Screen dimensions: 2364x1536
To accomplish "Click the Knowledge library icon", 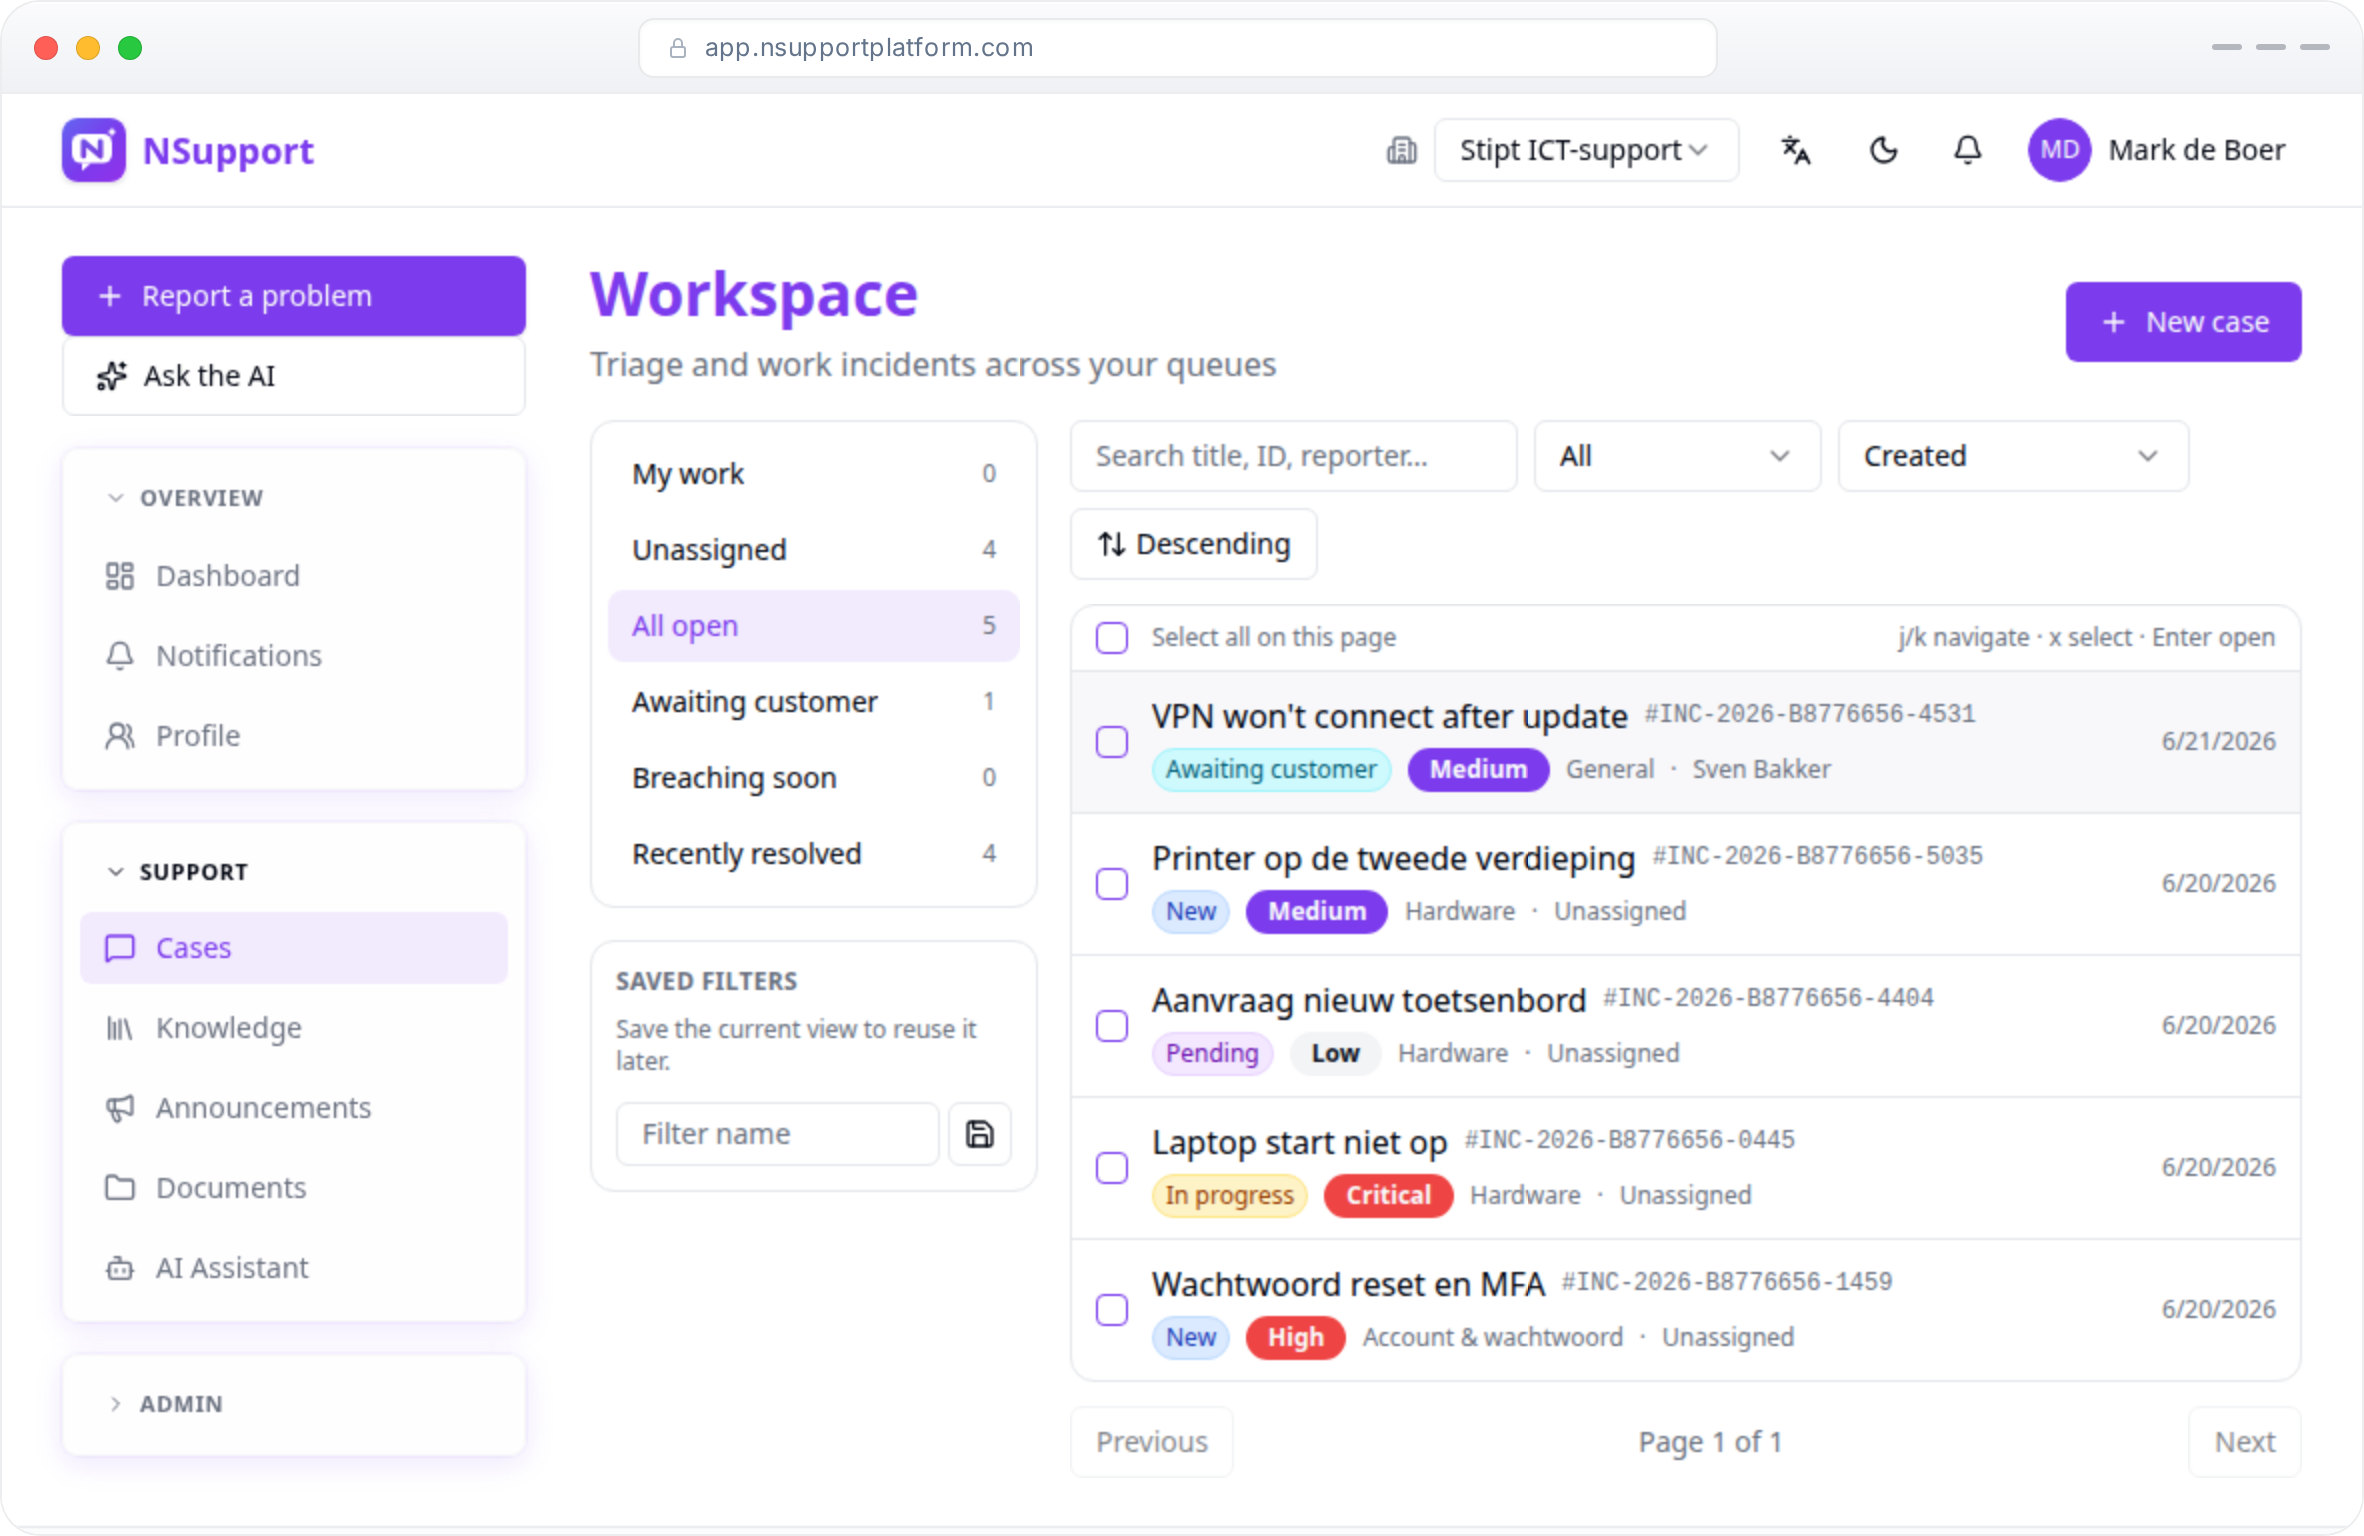I will pos(120,1028).
